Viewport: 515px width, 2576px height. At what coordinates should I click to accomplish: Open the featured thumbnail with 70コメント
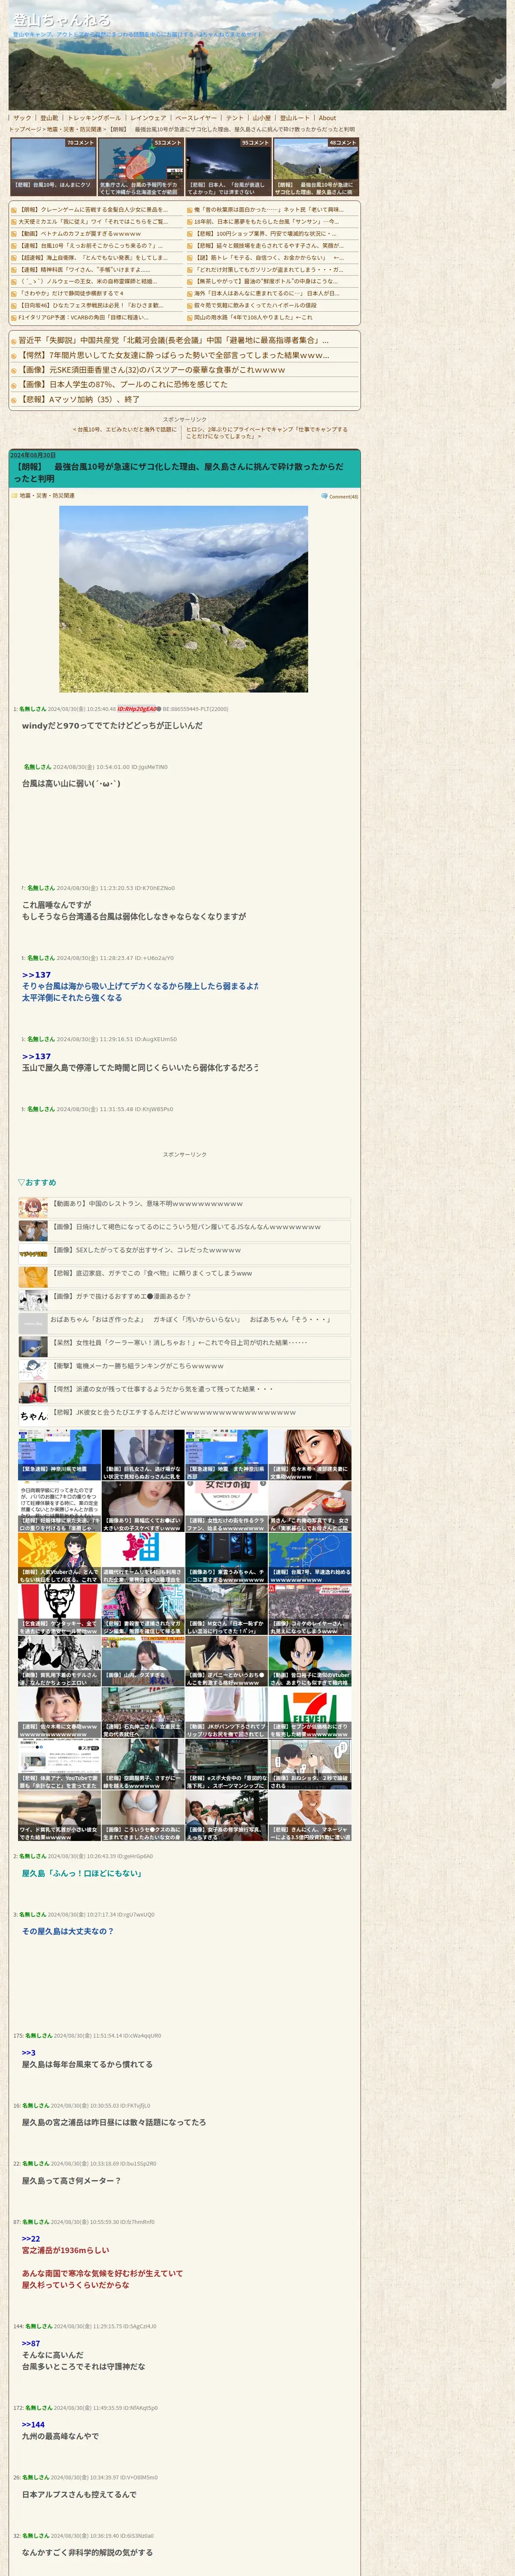pos(53,166)
